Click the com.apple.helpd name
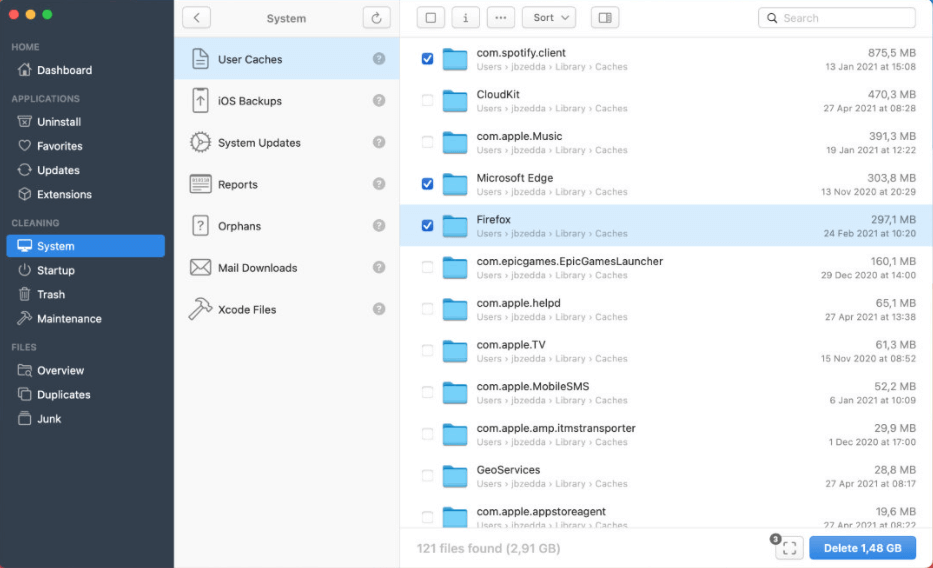This screenshot has height=568, width=933. pos(518,303)
